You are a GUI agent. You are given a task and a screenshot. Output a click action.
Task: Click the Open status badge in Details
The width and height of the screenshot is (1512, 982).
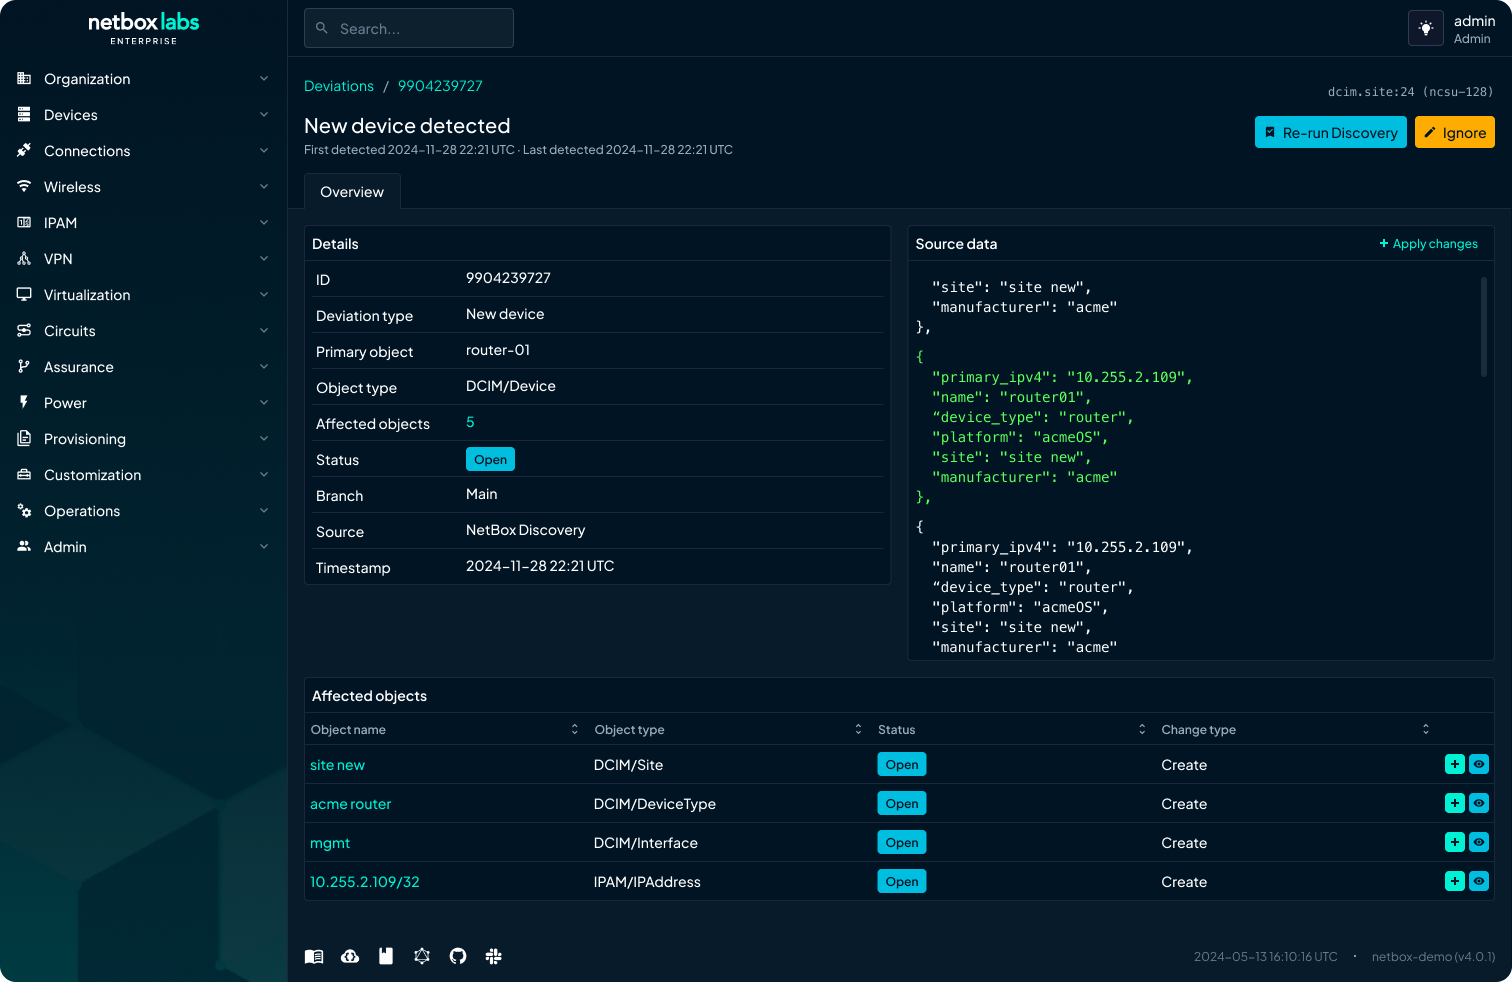[490, 459]
